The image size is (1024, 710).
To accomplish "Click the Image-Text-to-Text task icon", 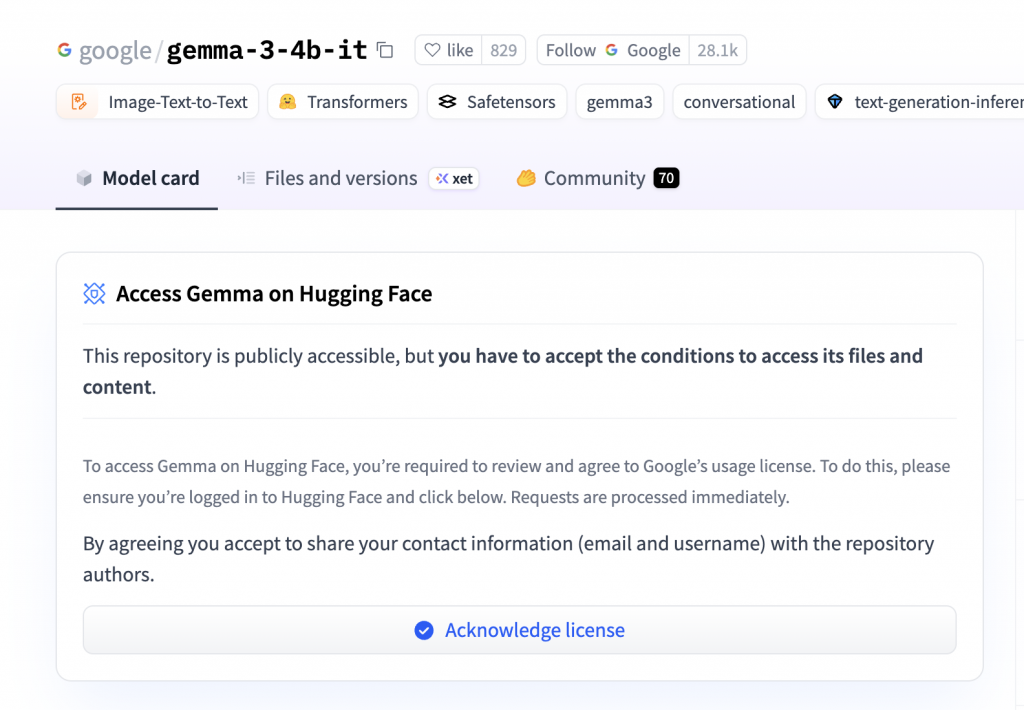I will (78, 102).
